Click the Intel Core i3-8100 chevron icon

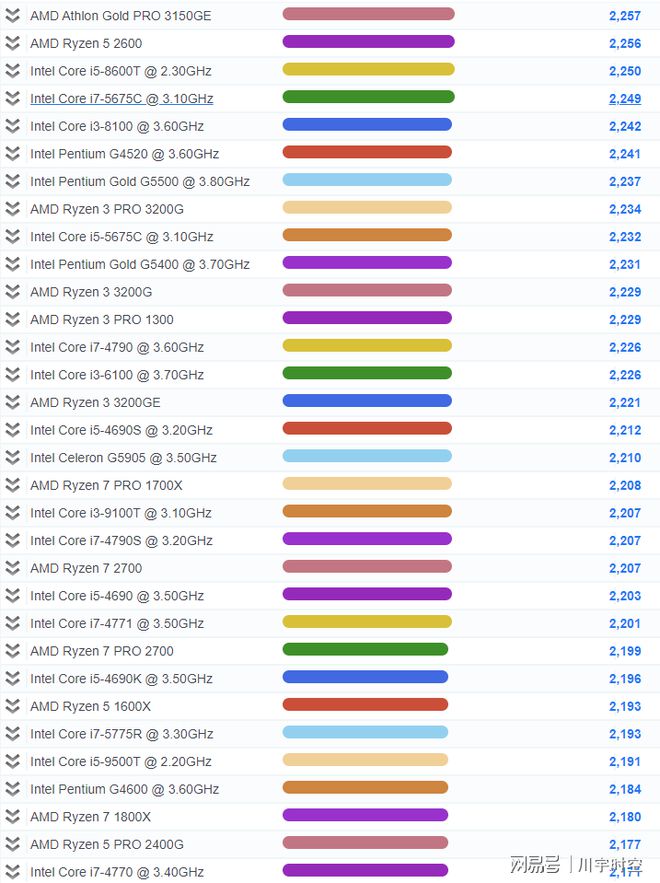12,126
